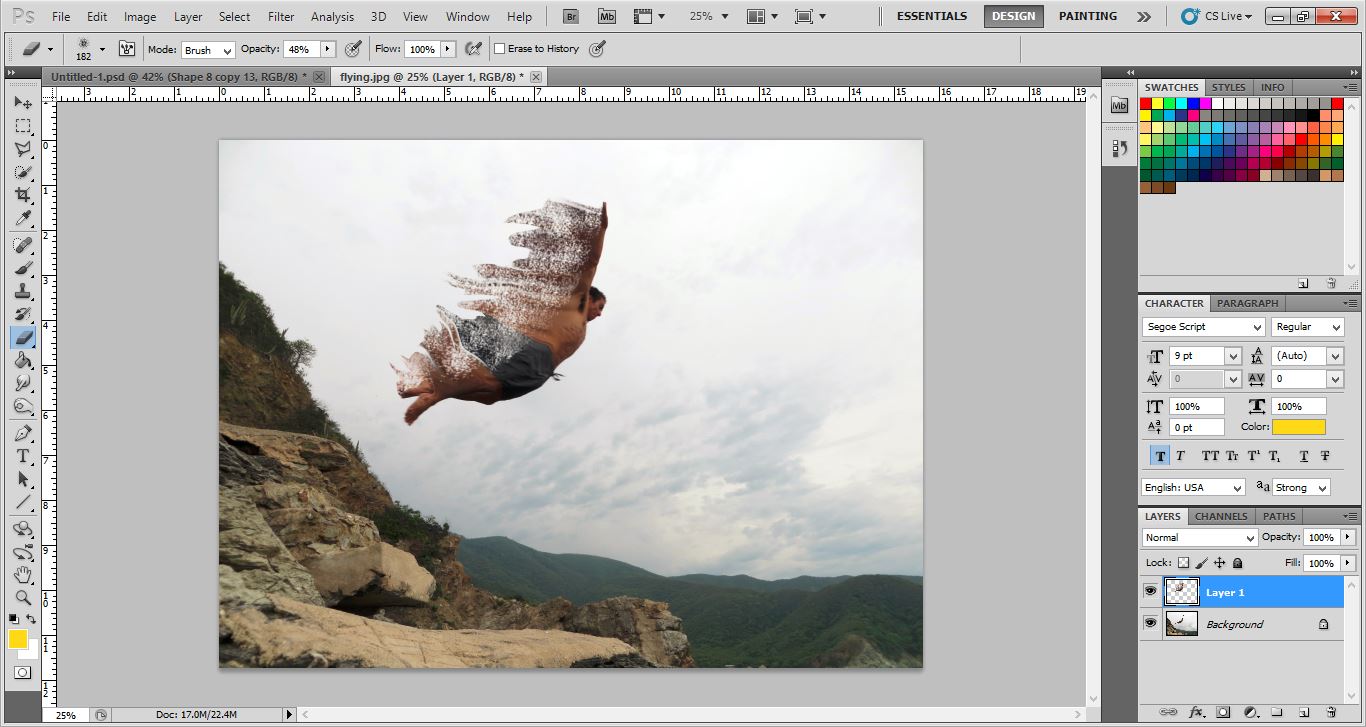
Task: Select the Move tool
Action: pos(23,103)
